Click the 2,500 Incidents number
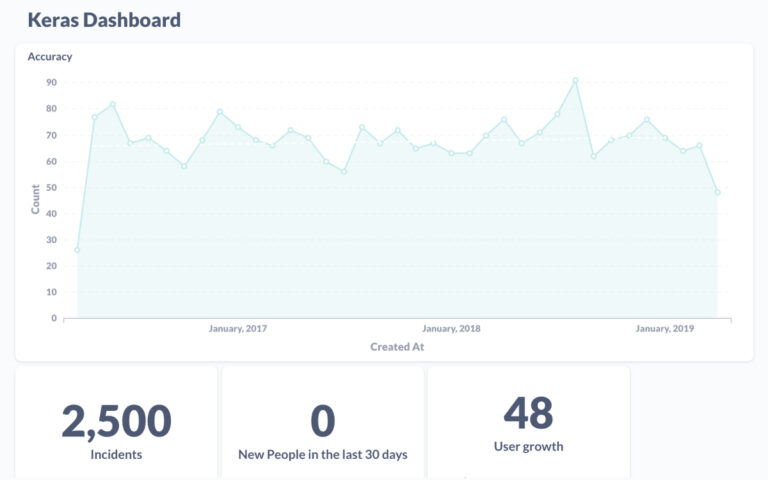This screenshot has width=768, height=480. point(117,421)
